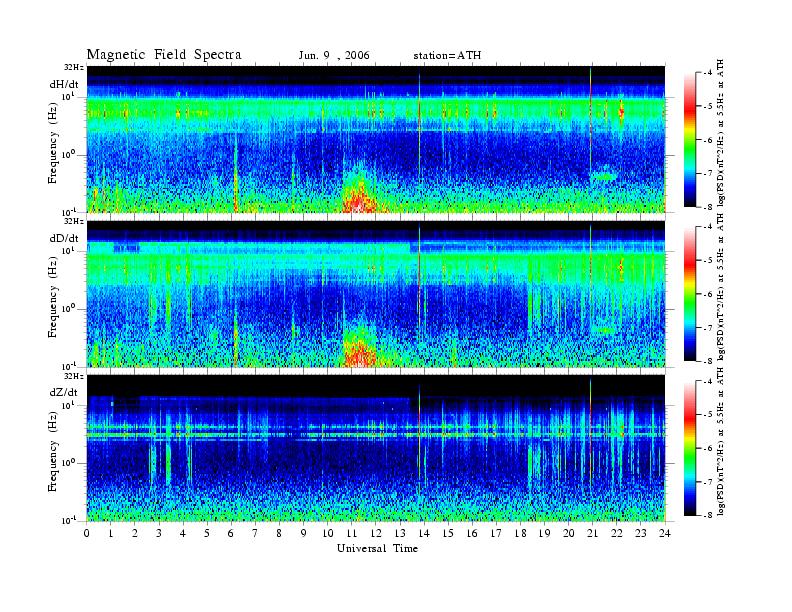Click hour 21 on the Universal Time axis
Viewport: 792px width, 612px height.
(x=592, y=533)
